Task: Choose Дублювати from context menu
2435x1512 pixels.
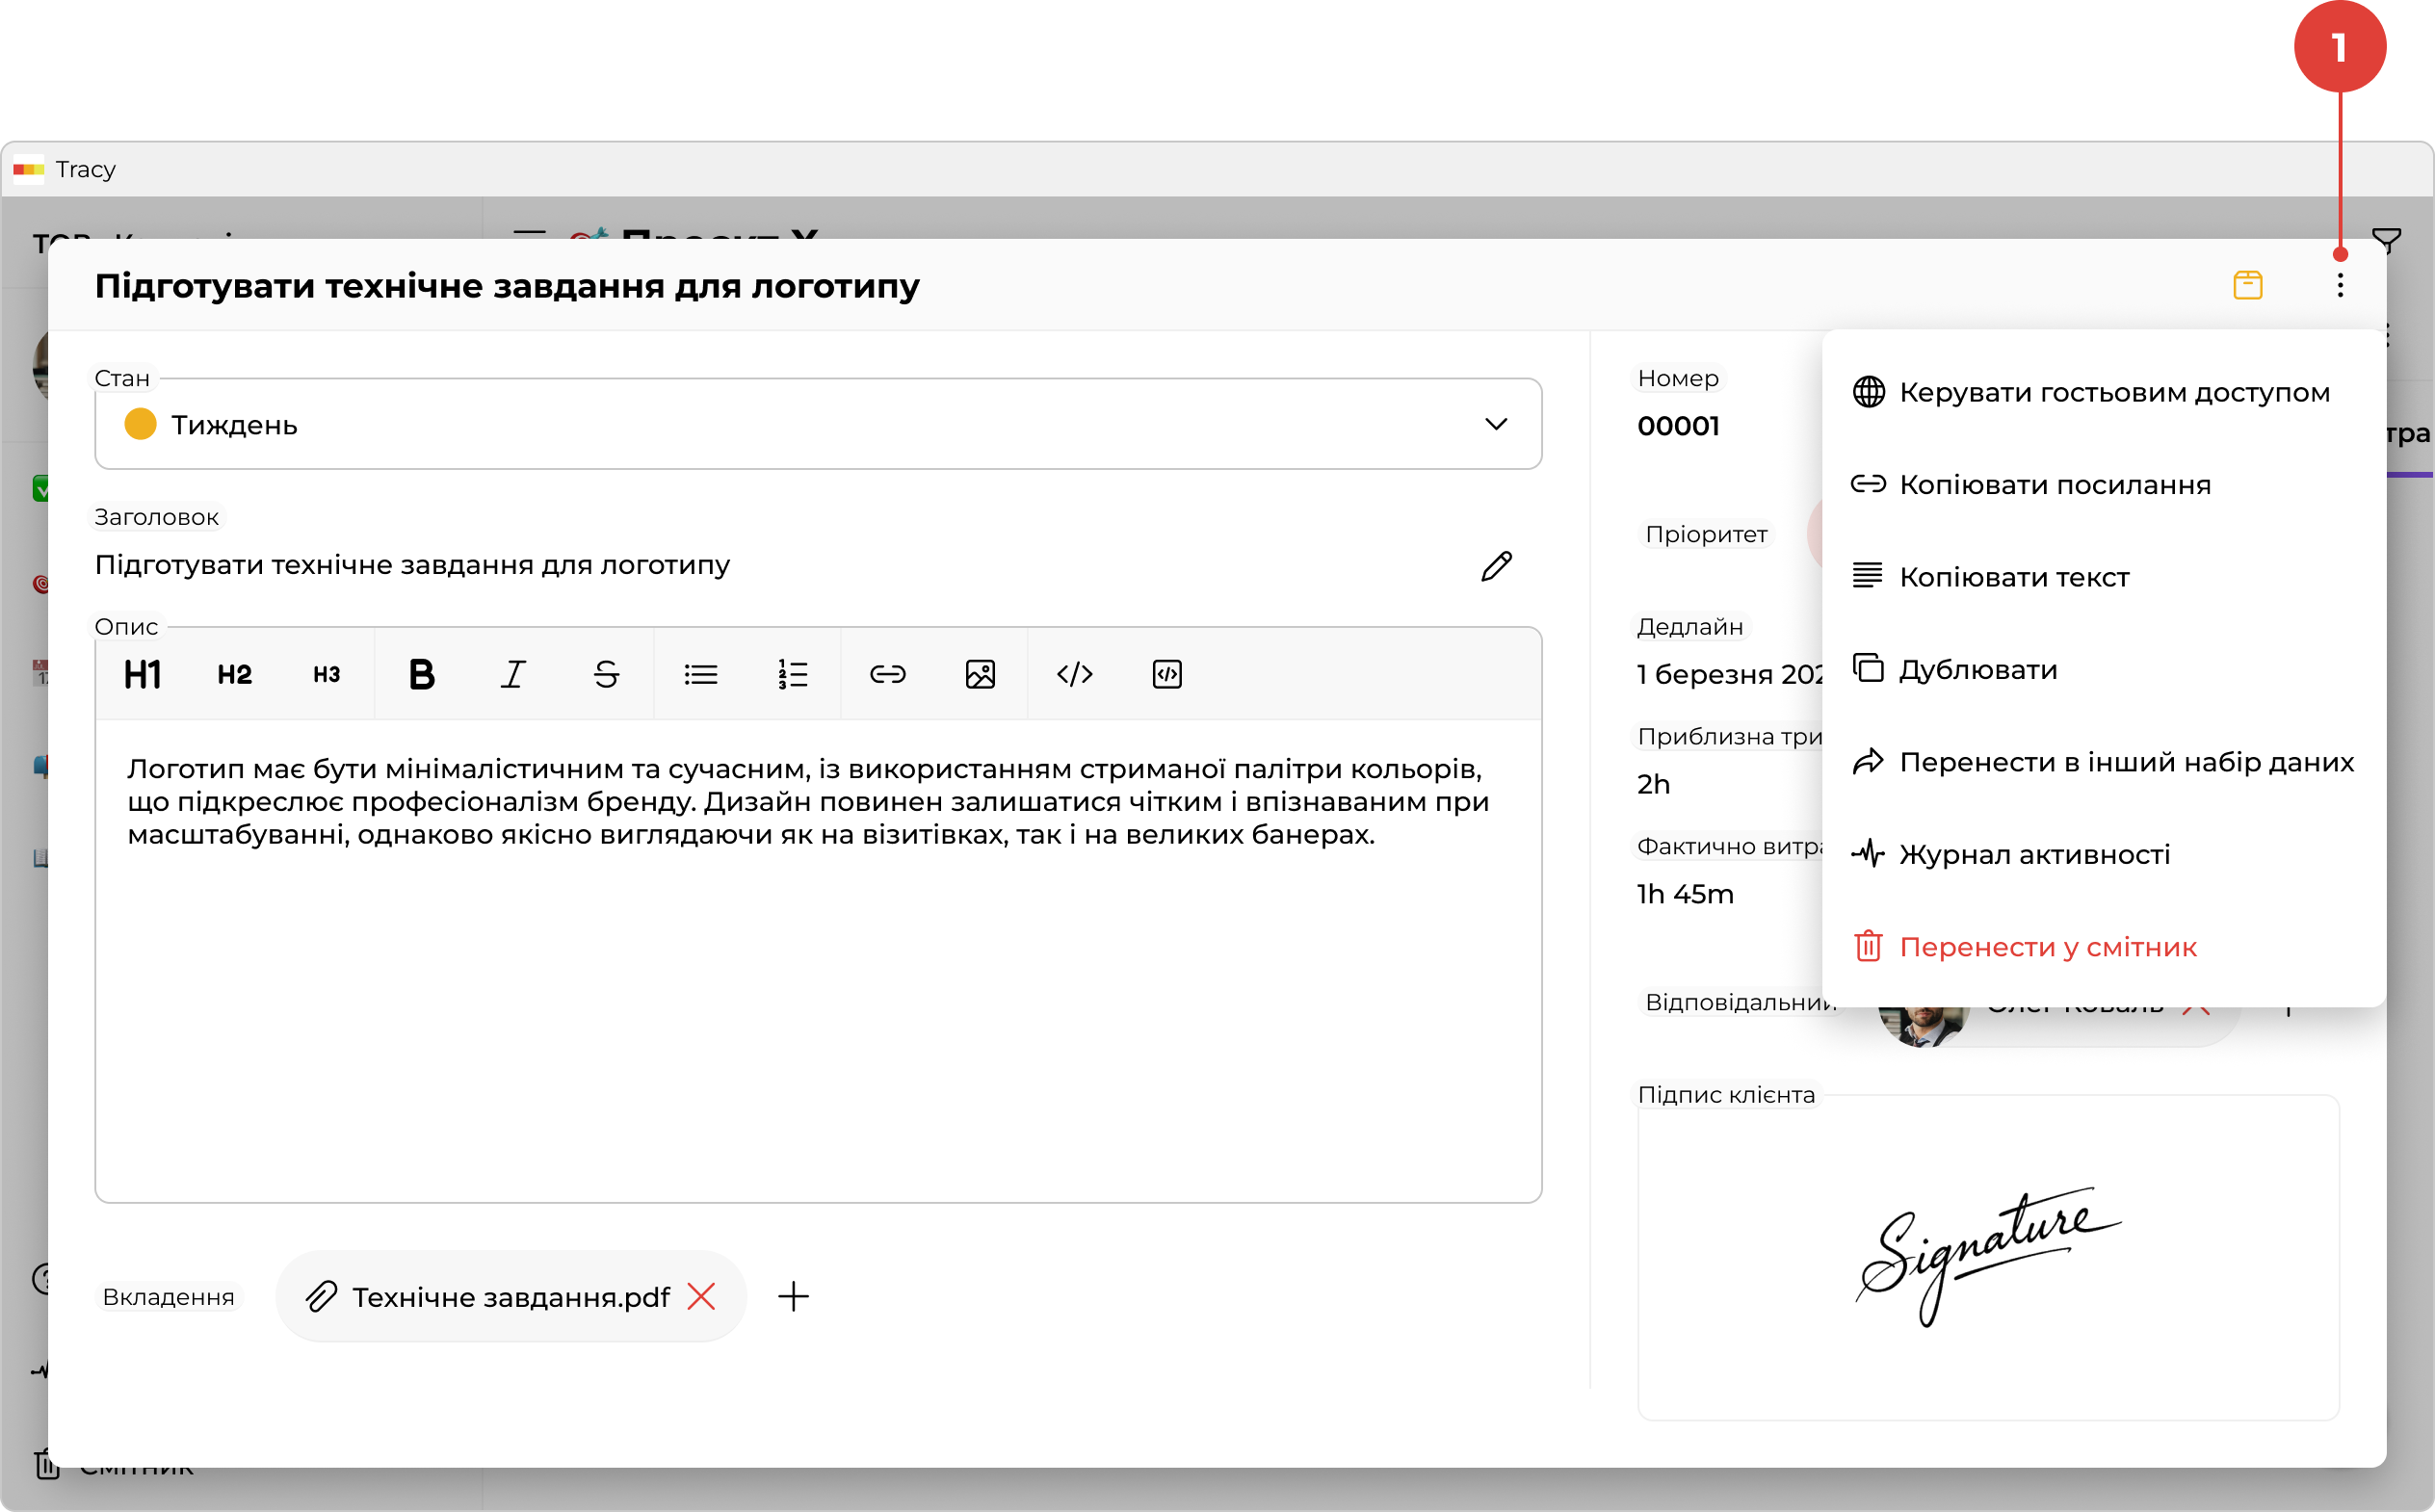Action: pos(1977,670)
